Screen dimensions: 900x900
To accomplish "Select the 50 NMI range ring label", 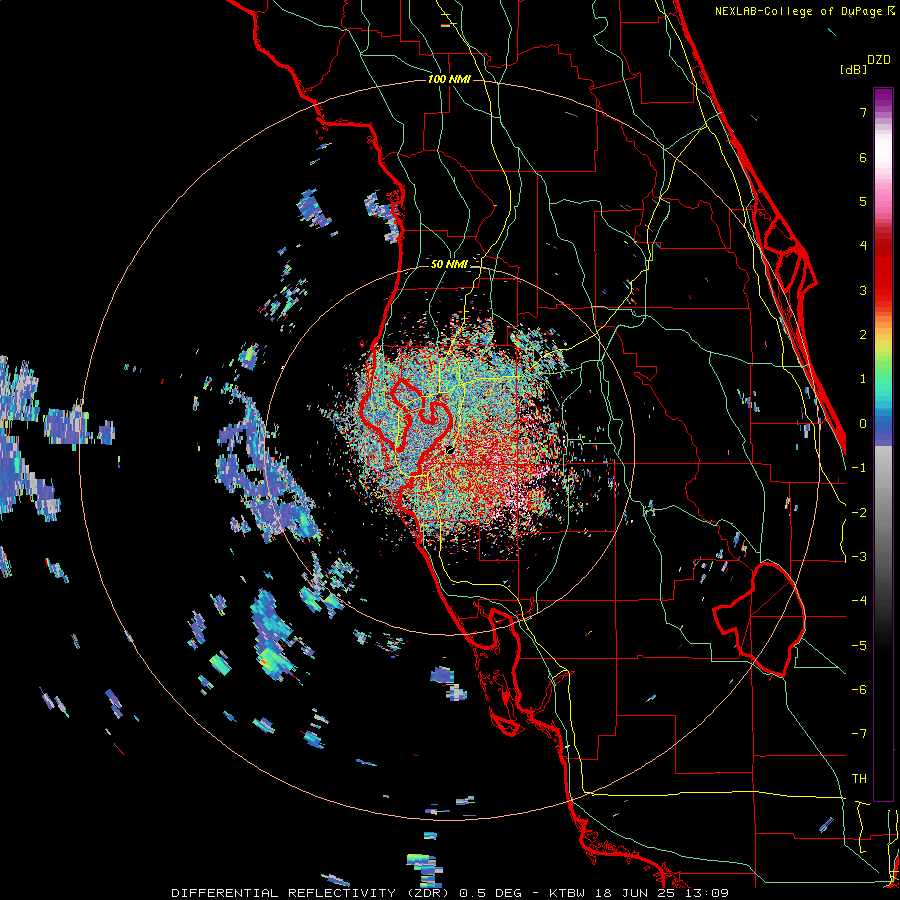I will coord(449,264).
